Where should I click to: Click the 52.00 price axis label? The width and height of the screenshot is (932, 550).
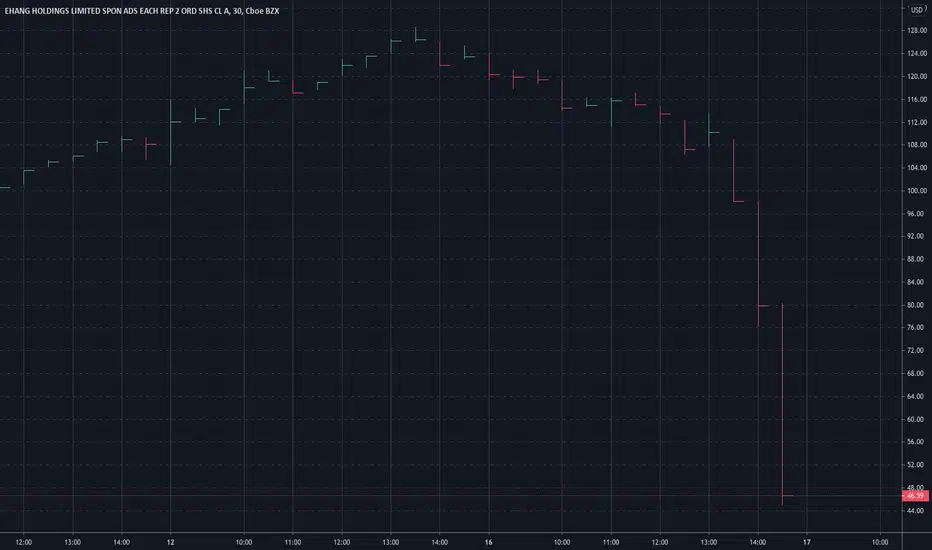click(x=917, y=465)
